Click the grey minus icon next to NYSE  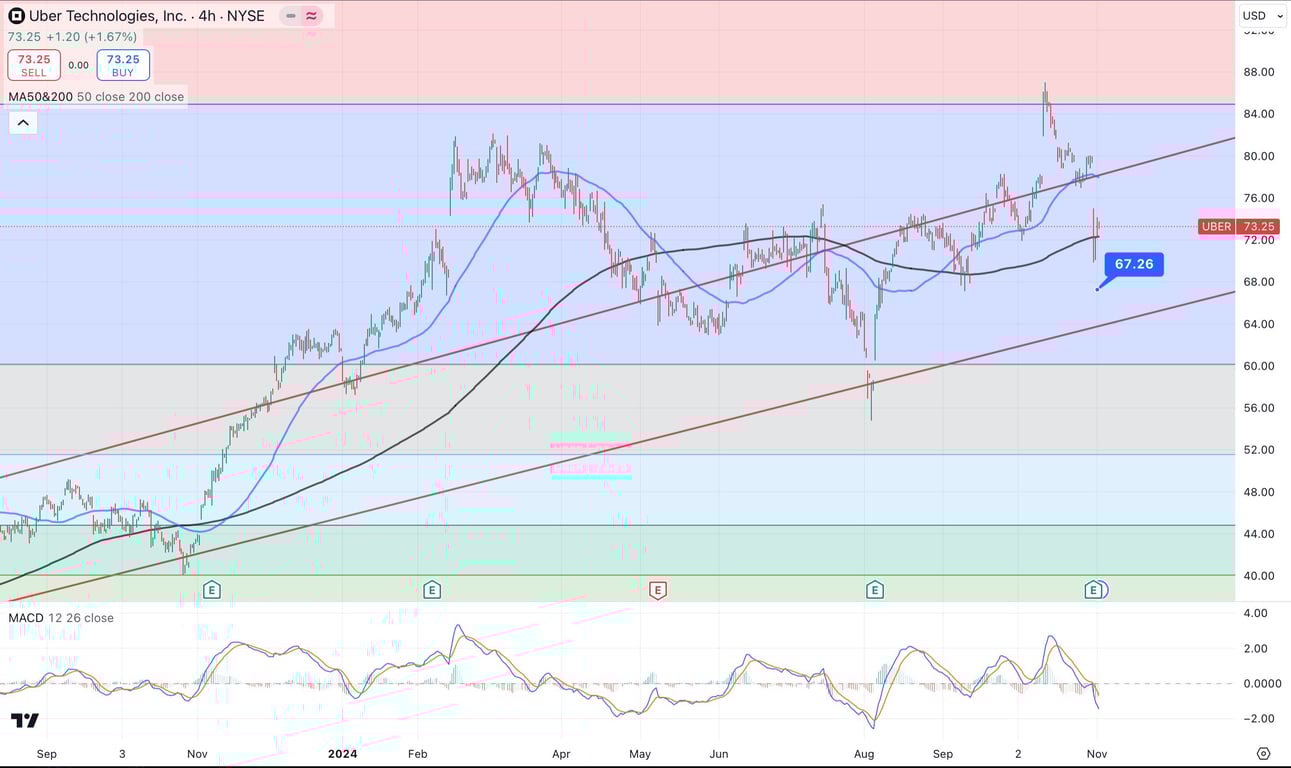tap(291, 16)
